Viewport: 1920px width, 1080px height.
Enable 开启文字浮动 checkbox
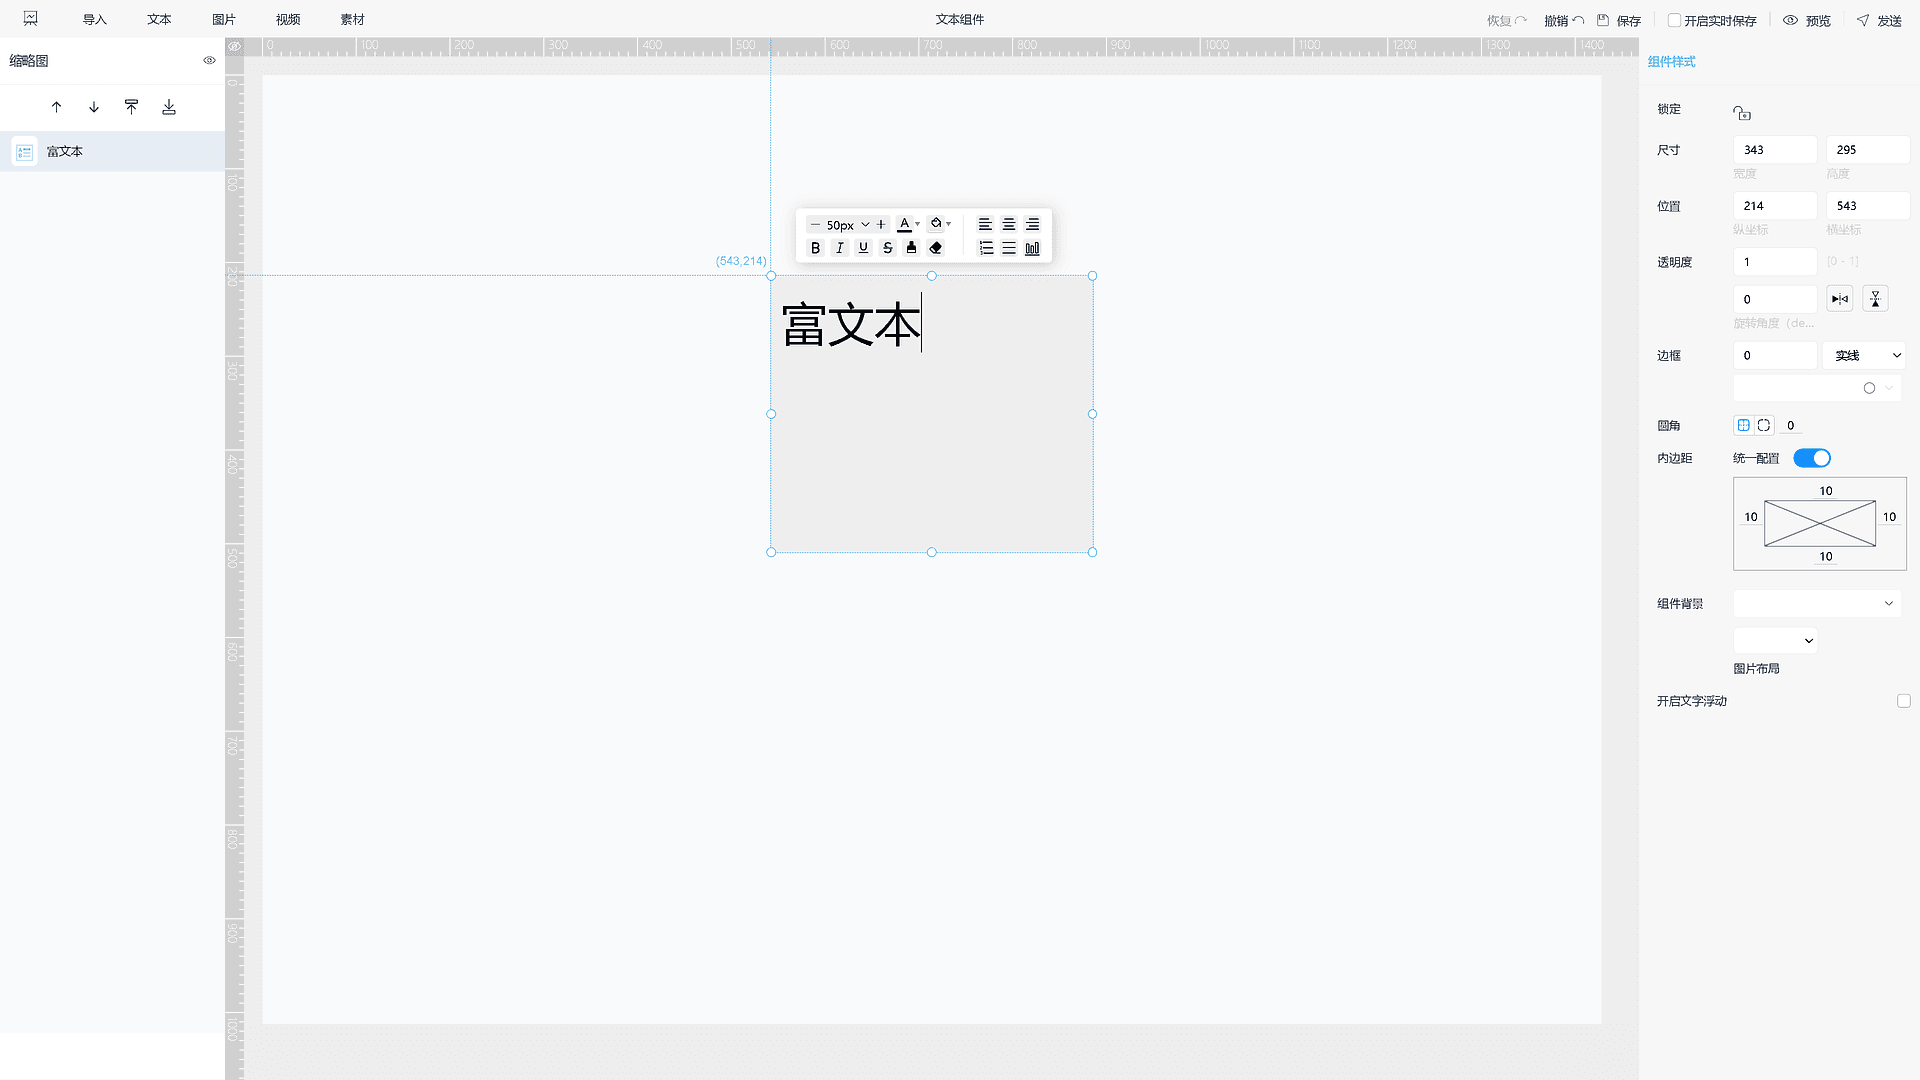[1903, 701]
